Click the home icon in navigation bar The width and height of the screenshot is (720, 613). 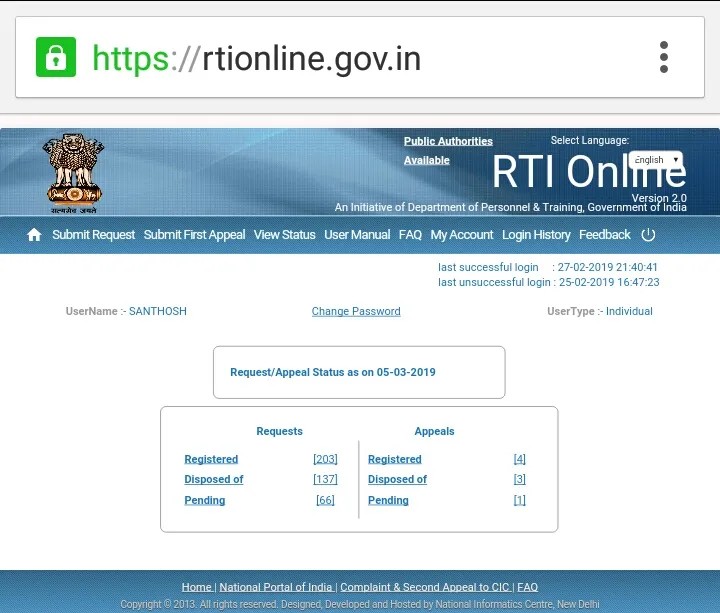(x=34, y=235)
